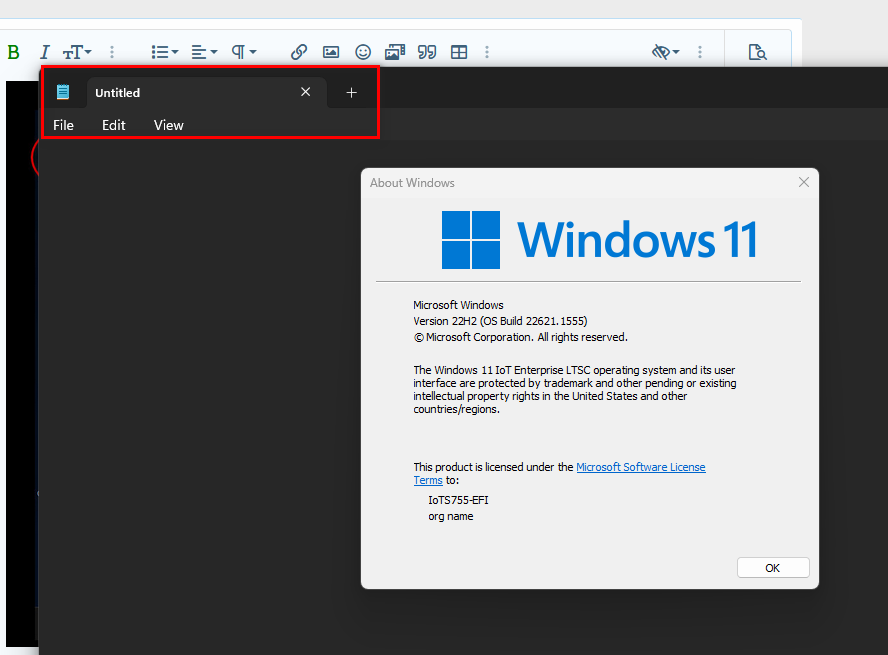
Task: Insert an image from editor toolbar
Action: 331,52
